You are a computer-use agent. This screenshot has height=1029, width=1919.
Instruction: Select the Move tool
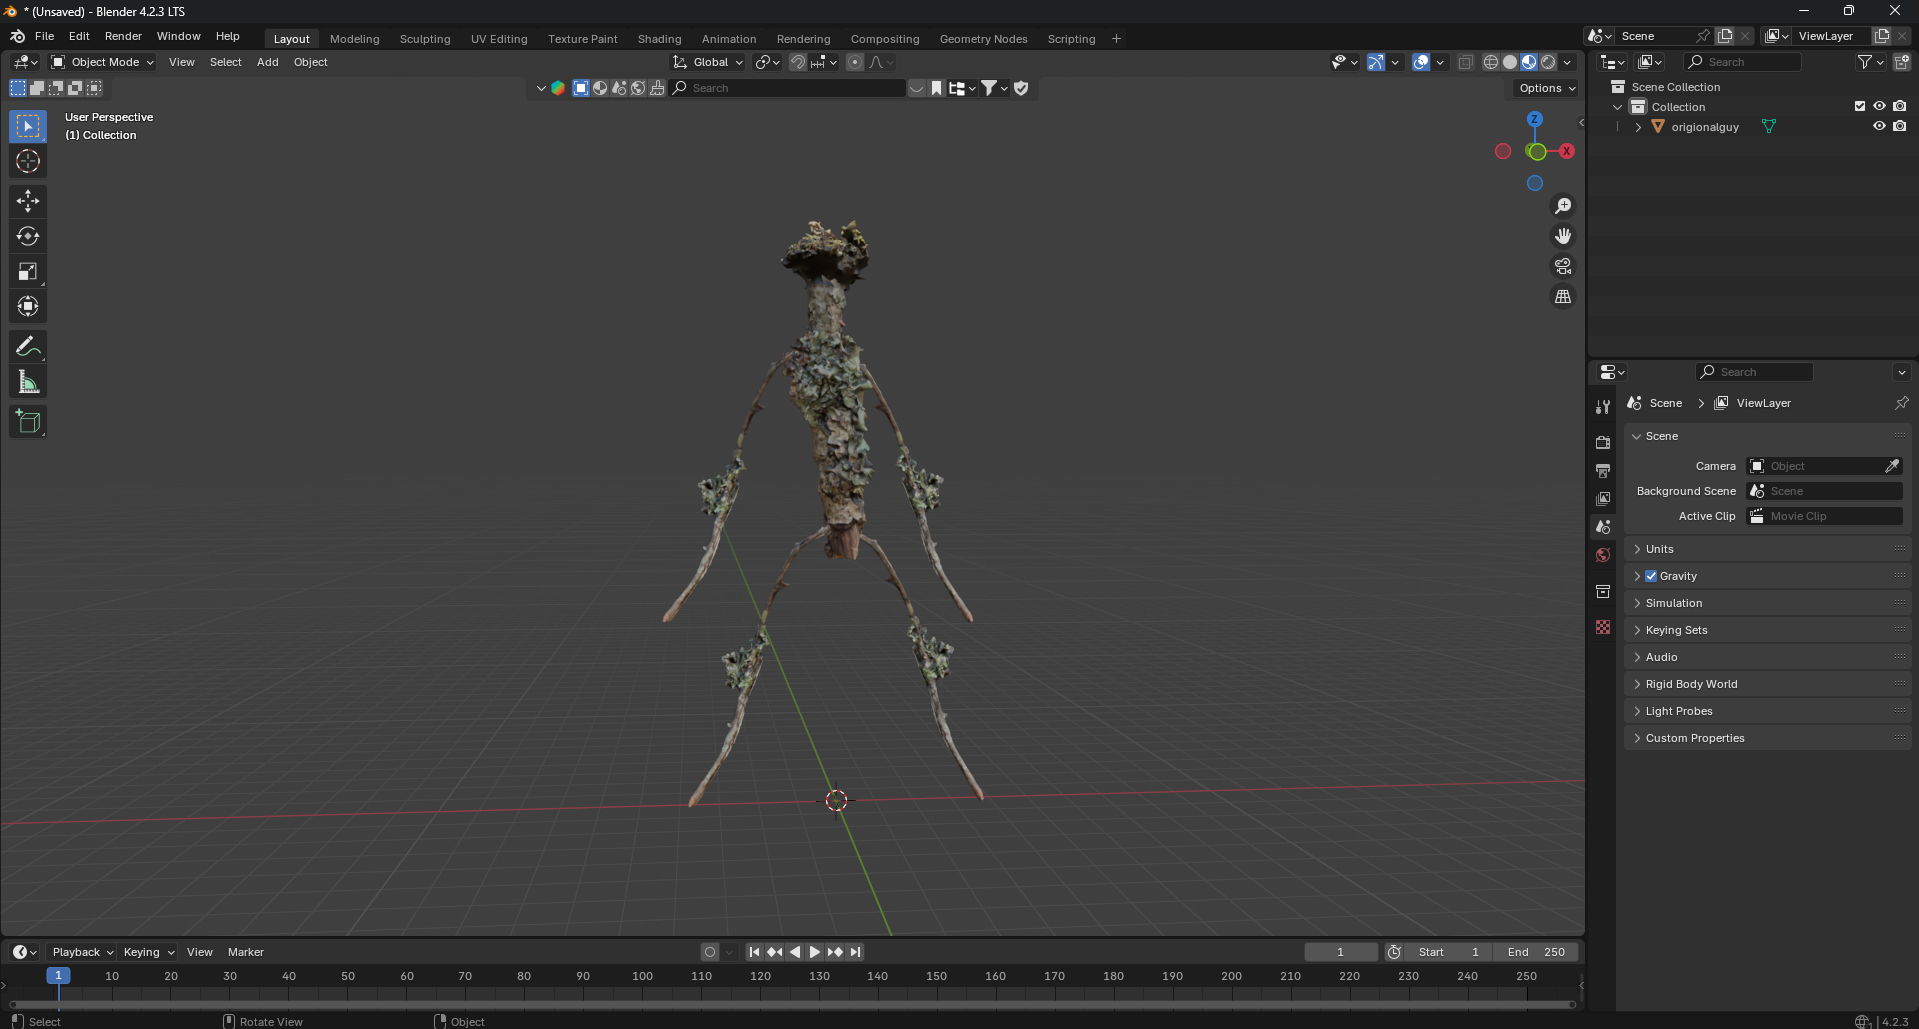[x=28, y=201]
